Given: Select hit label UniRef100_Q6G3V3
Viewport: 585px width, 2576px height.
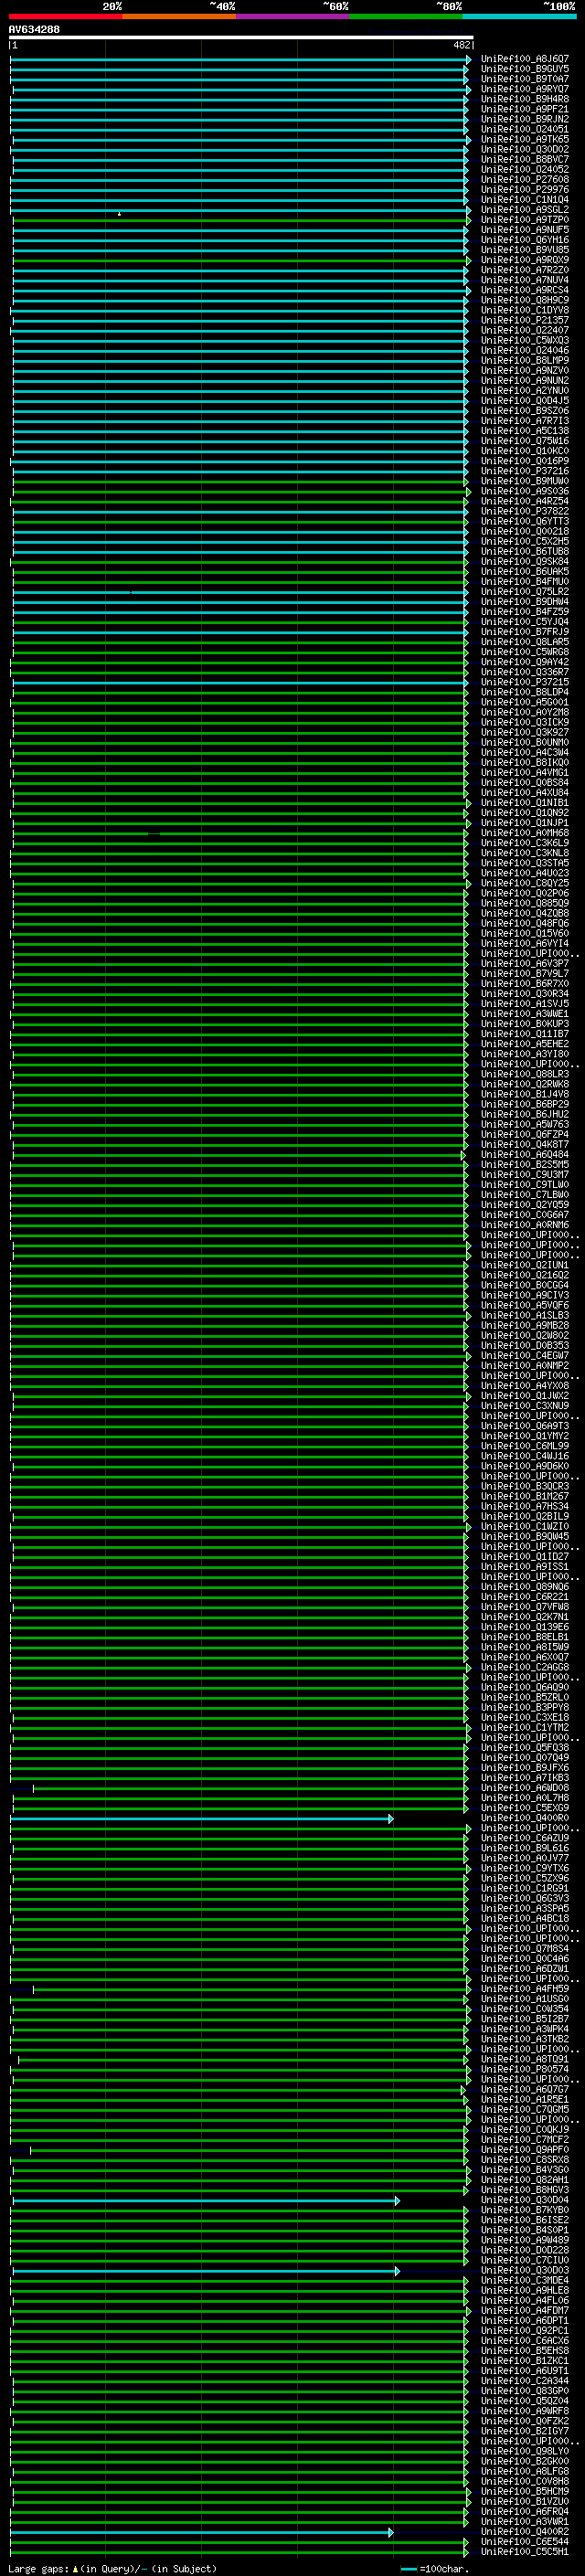Looking at the screenshot, I should point(525,1899).
